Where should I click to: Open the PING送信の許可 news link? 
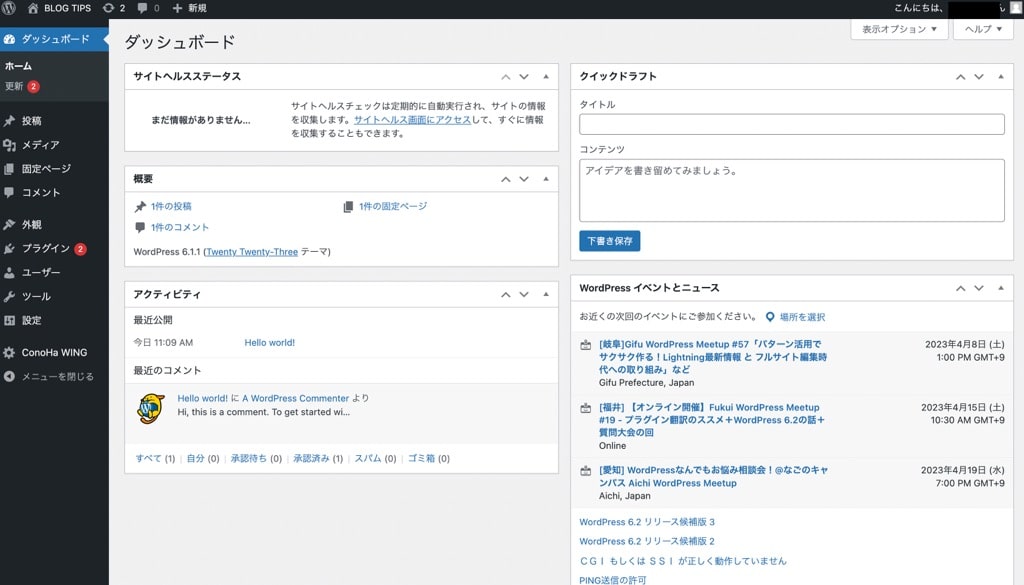pyautogui.click(x=613, y=580)
